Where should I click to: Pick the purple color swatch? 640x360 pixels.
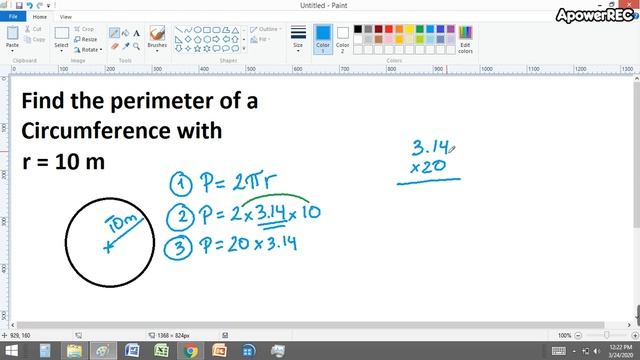point(451,29)
